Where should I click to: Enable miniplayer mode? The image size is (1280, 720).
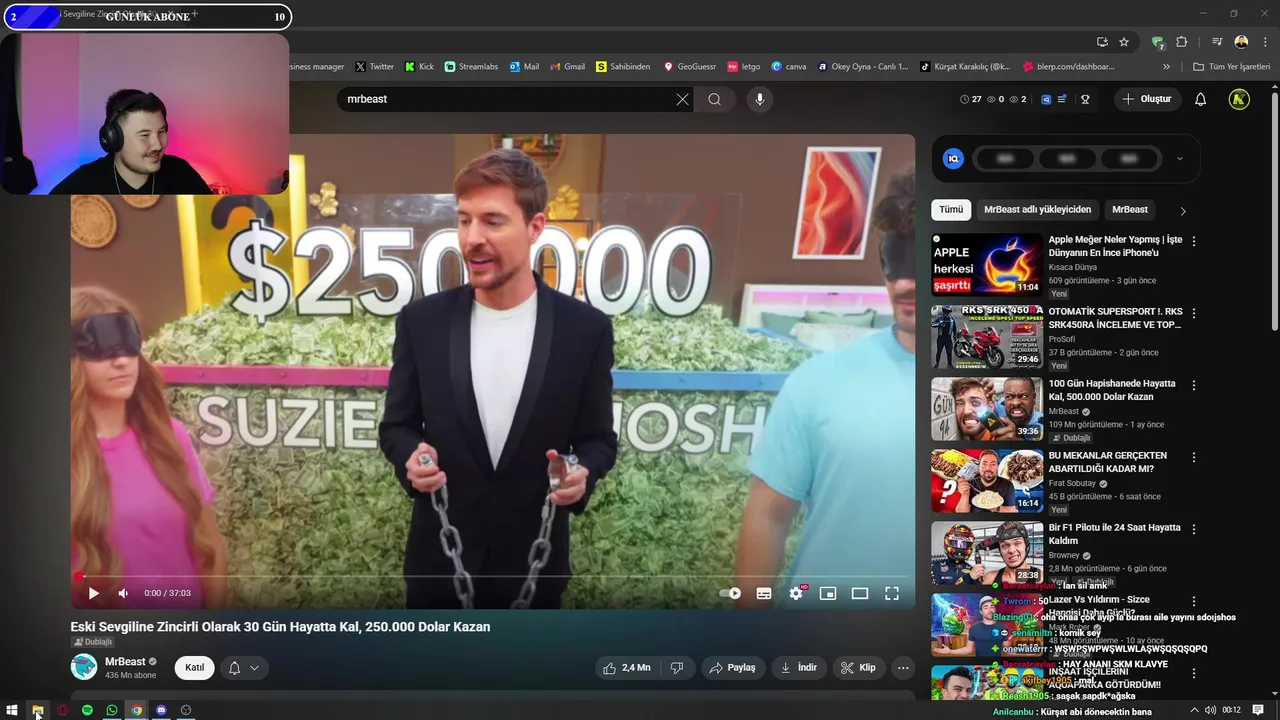pos(828,593)
